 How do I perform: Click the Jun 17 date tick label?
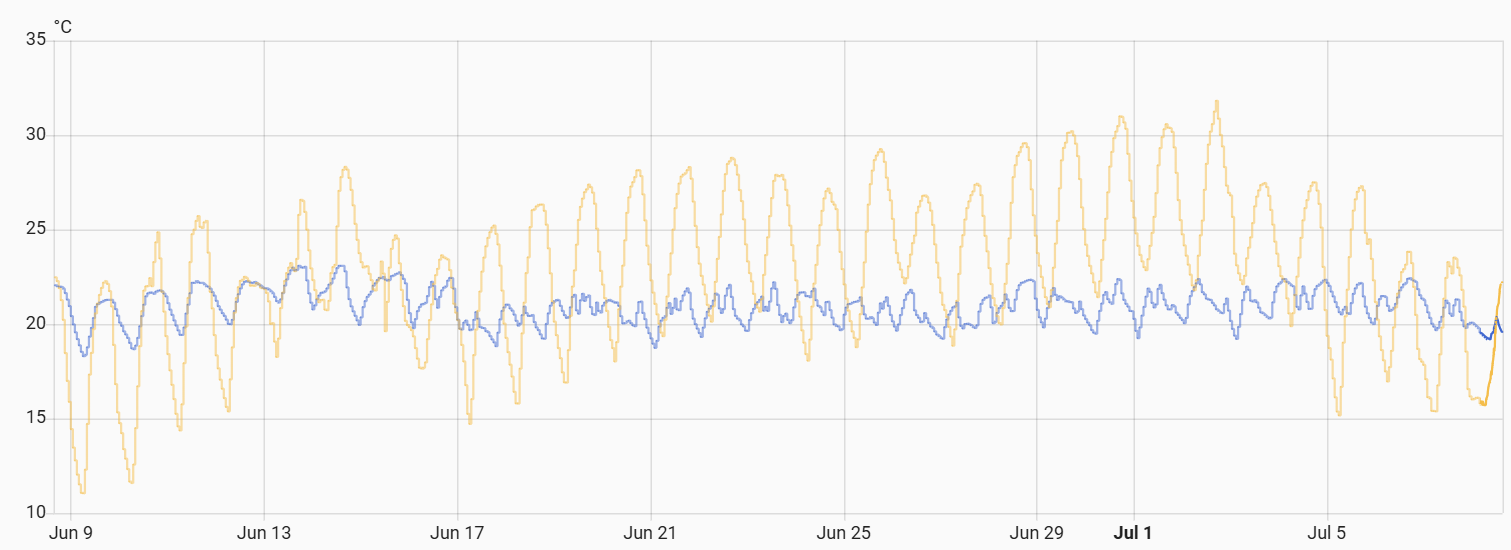pos(458,533)
